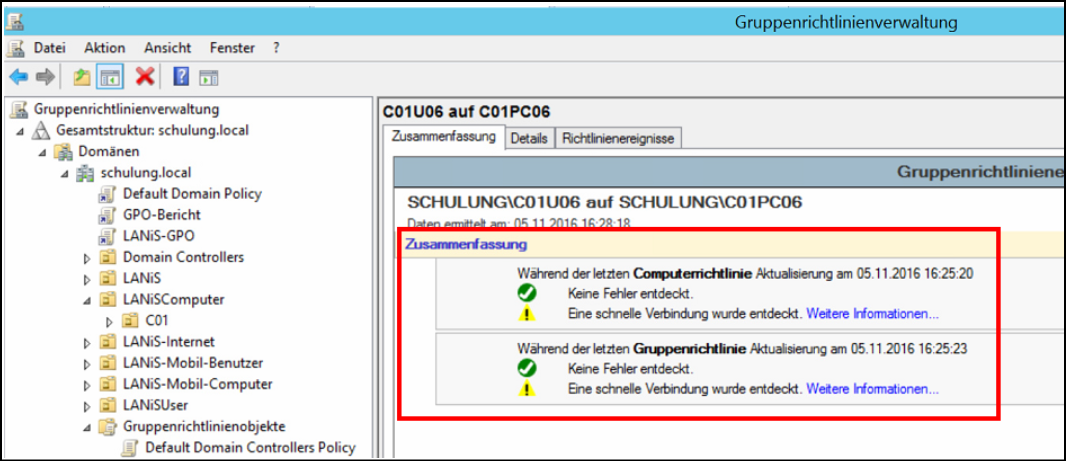Switch to the Zusammenfassung tab
The width and height of the screenshot is (1066, 461).
point(443,137)
